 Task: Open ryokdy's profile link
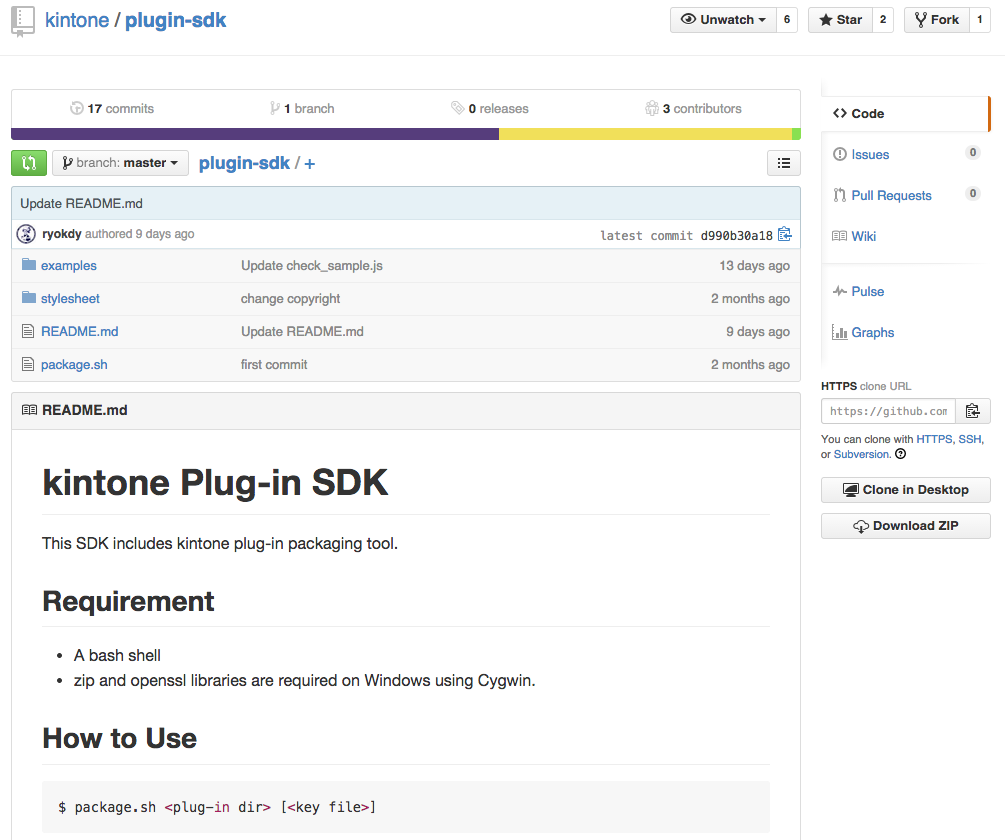(62, 234)
